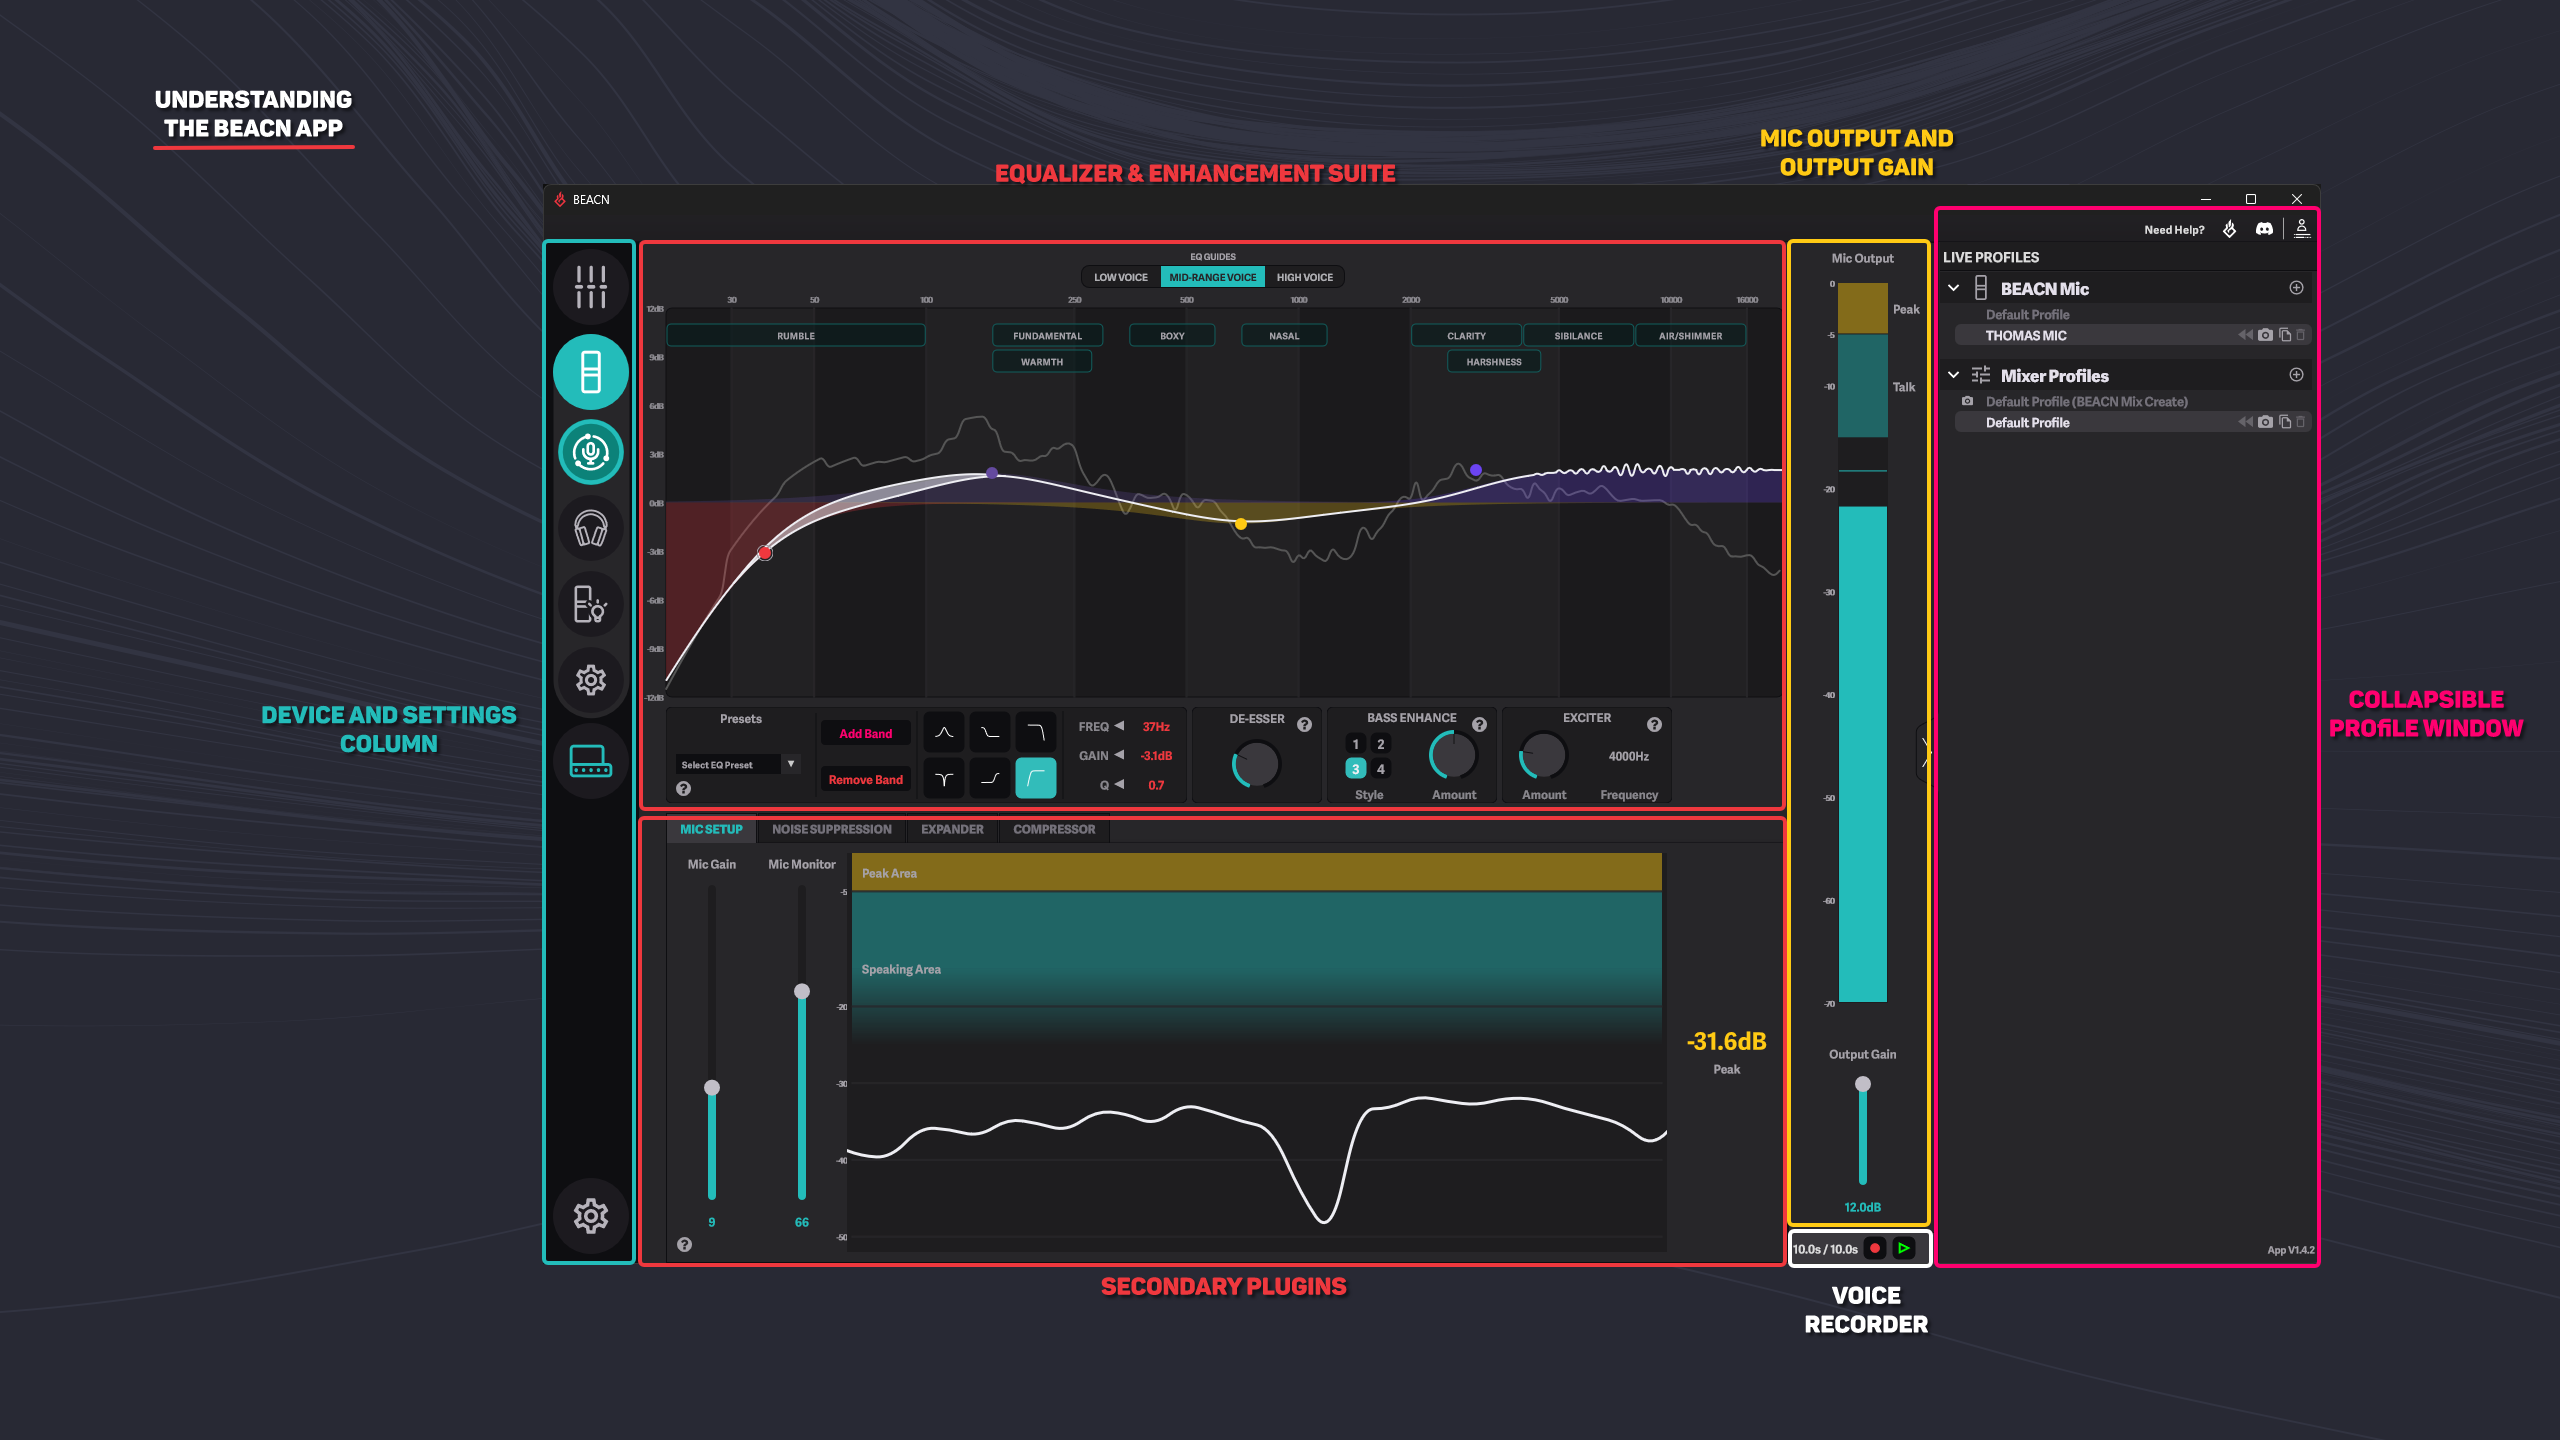This screenshot has width=2560, height=1440.
Task: Open the Select EQ Preset dropdown
Action: (x=738, y=764)
